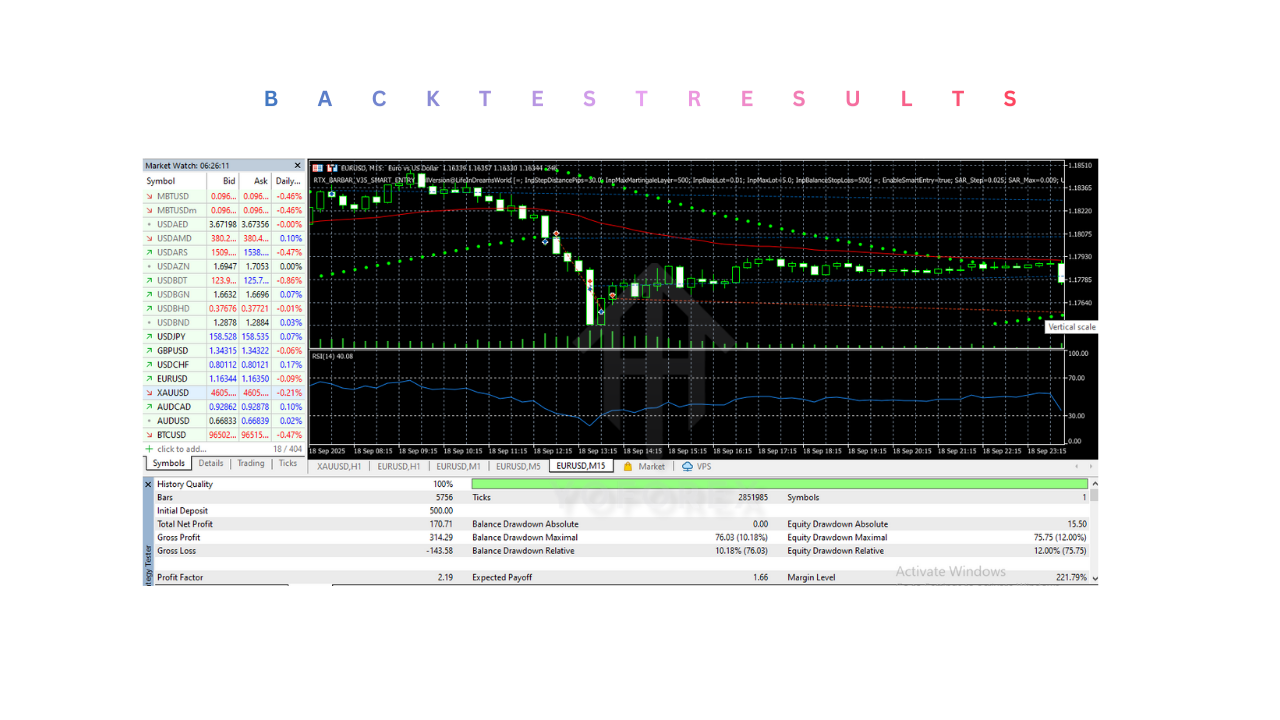Screen dimensions: 1280x720
Task: Click the XAUUSD red down-arrow icon
Action: [x=150, y=393]
